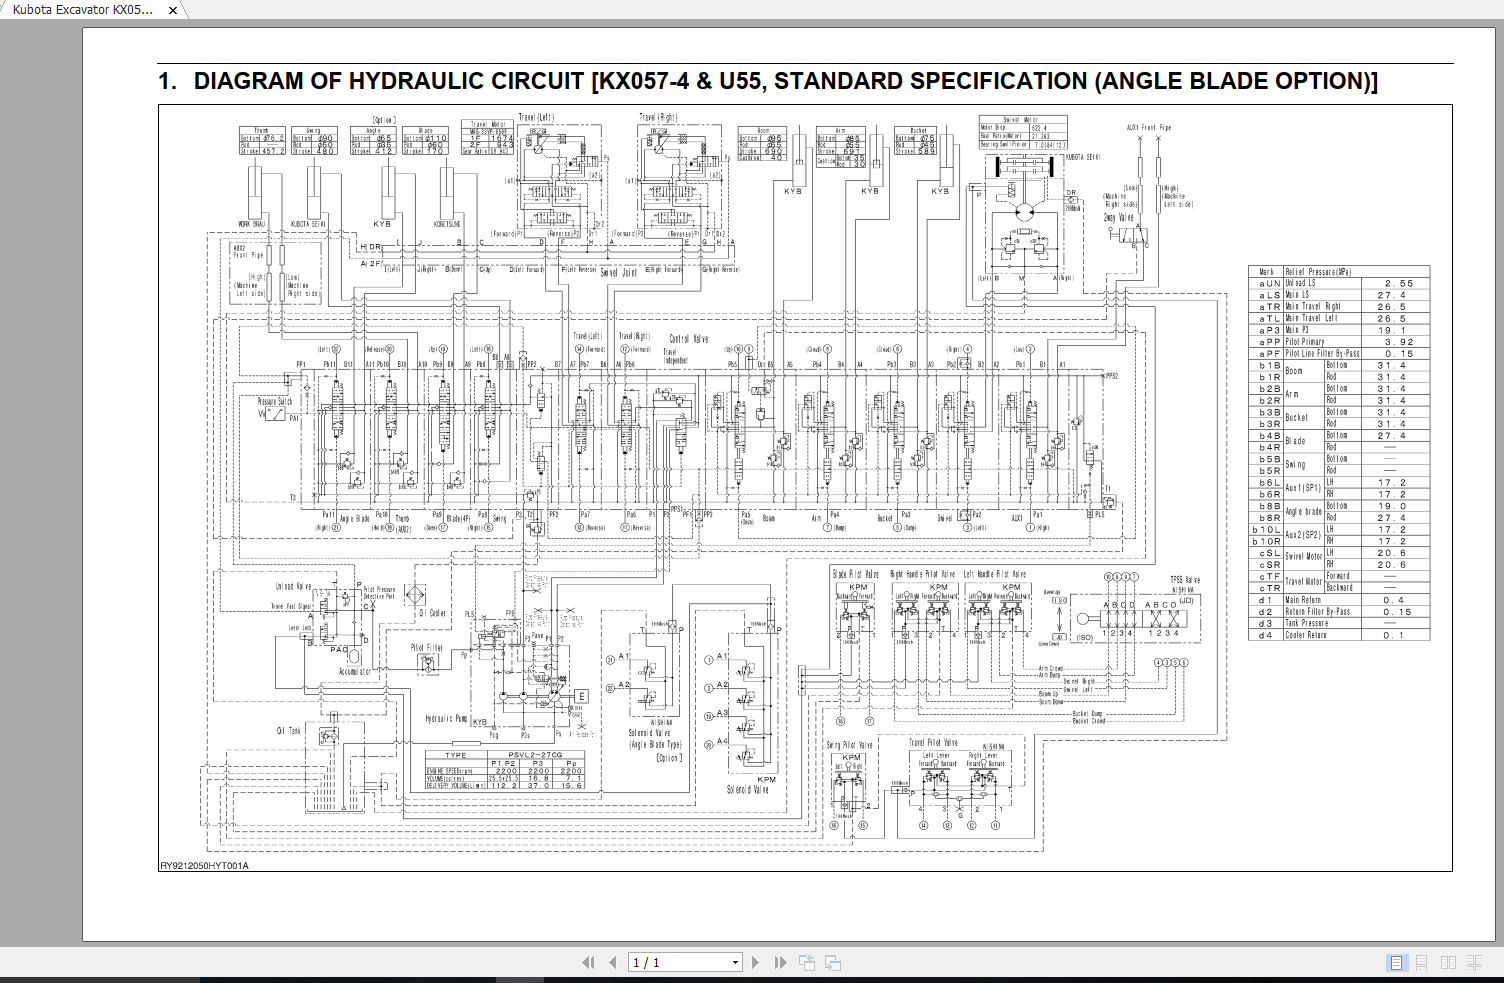The width and height of the screenshot is (1504, 983).
Task: Click the 'Oil Tank' label
Action: (288, 731)
